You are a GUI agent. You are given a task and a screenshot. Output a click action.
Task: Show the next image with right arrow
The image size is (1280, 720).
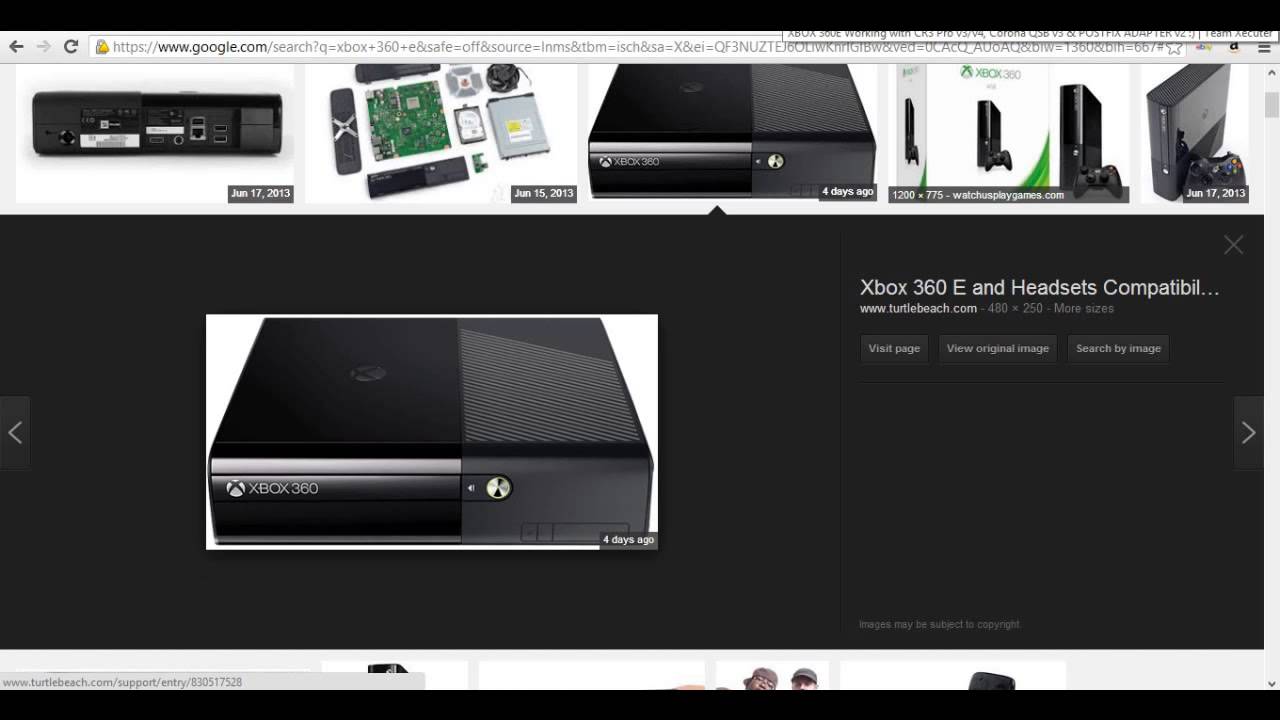pyautogui.click(x=1248, y=432)
